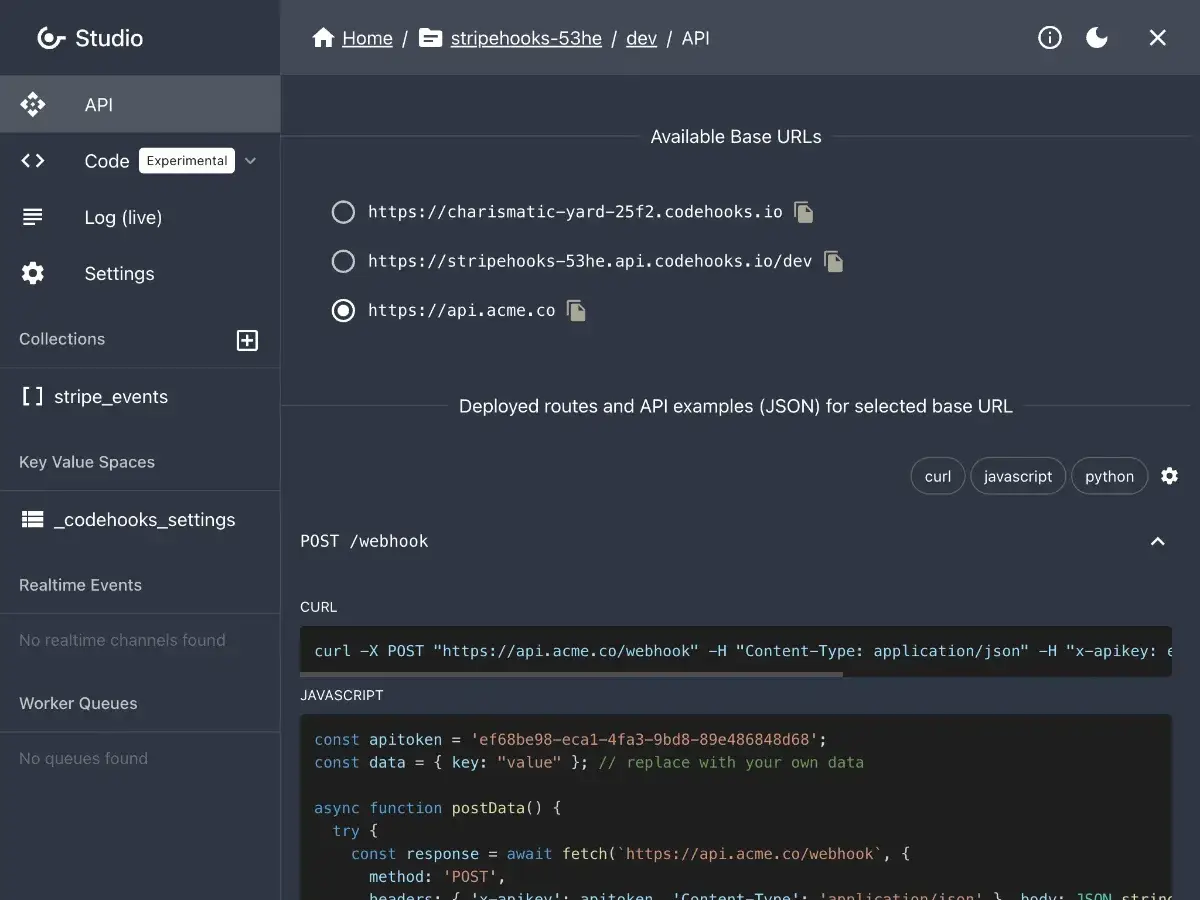Click the horizontal scrollbar under curl code

point(571,674)
